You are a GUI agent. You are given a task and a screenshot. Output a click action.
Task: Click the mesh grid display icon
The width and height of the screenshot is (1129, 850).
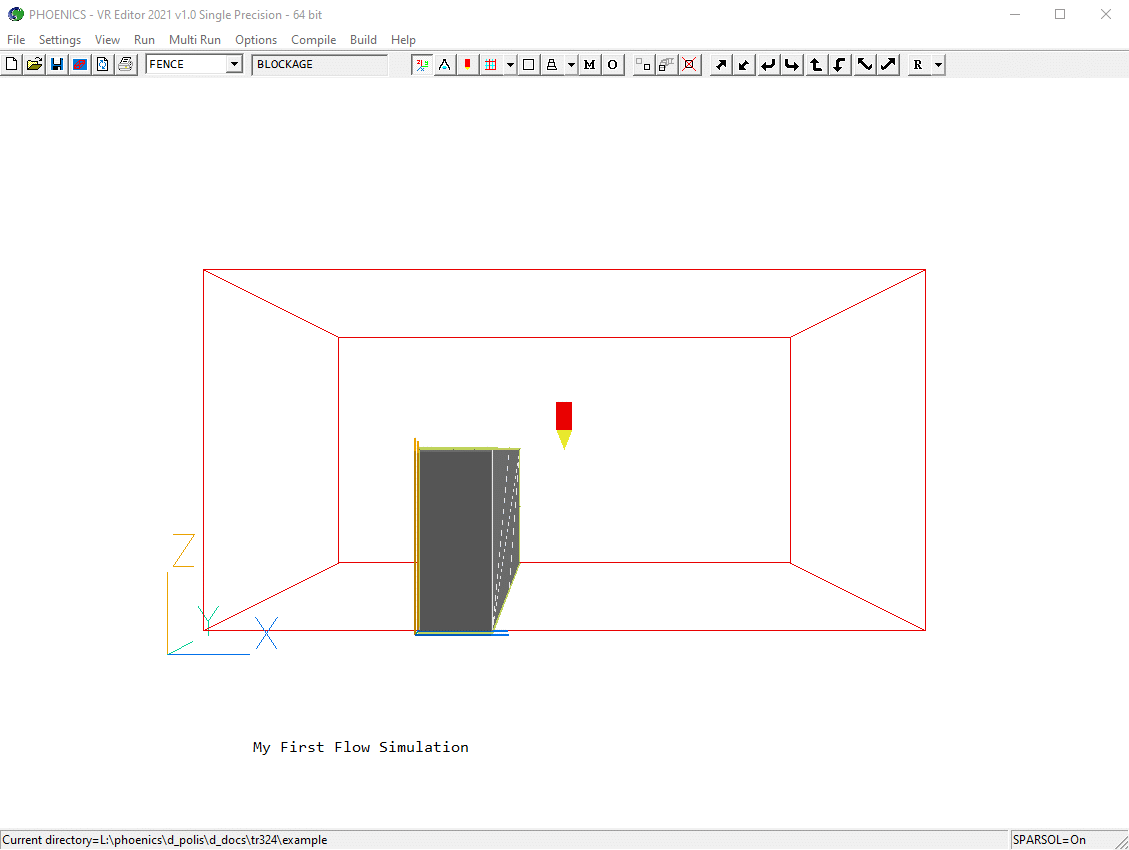pos(490,65)
